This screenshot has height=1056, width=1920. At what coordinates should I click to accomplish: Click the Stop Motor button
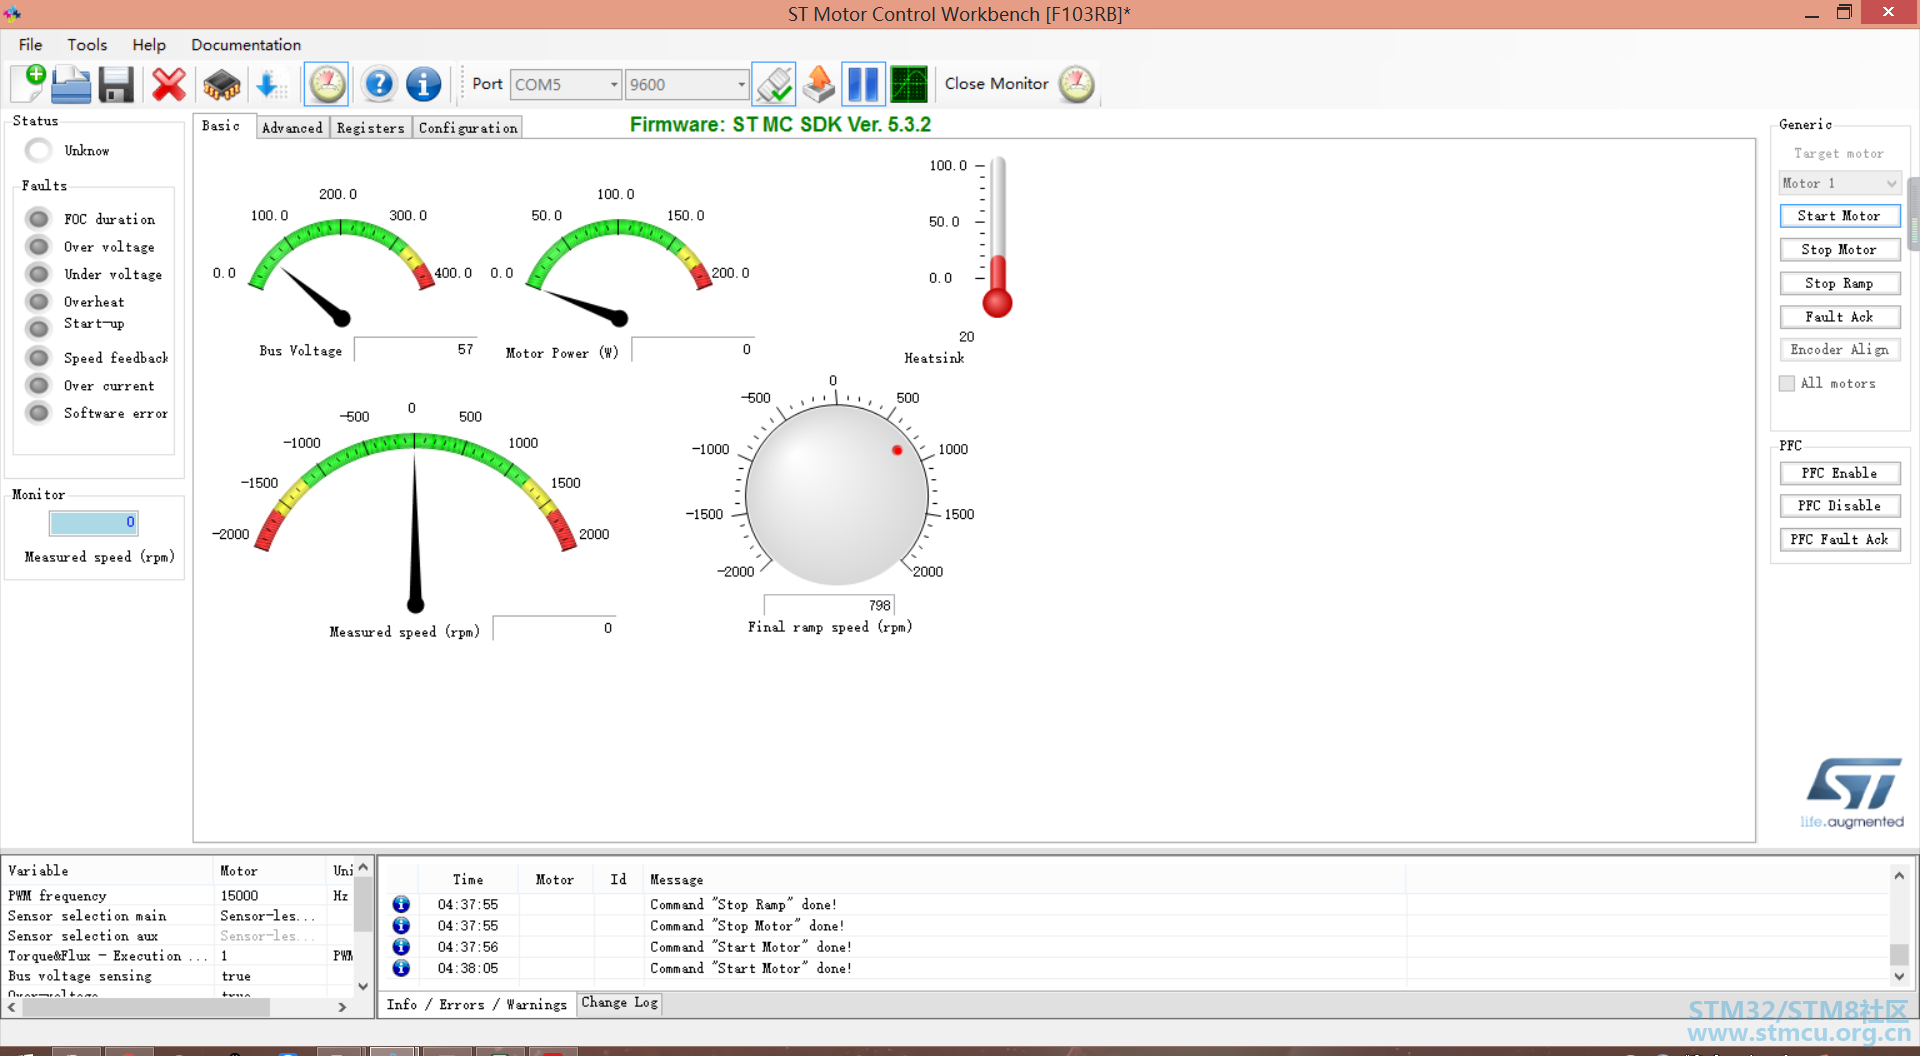1839,249
